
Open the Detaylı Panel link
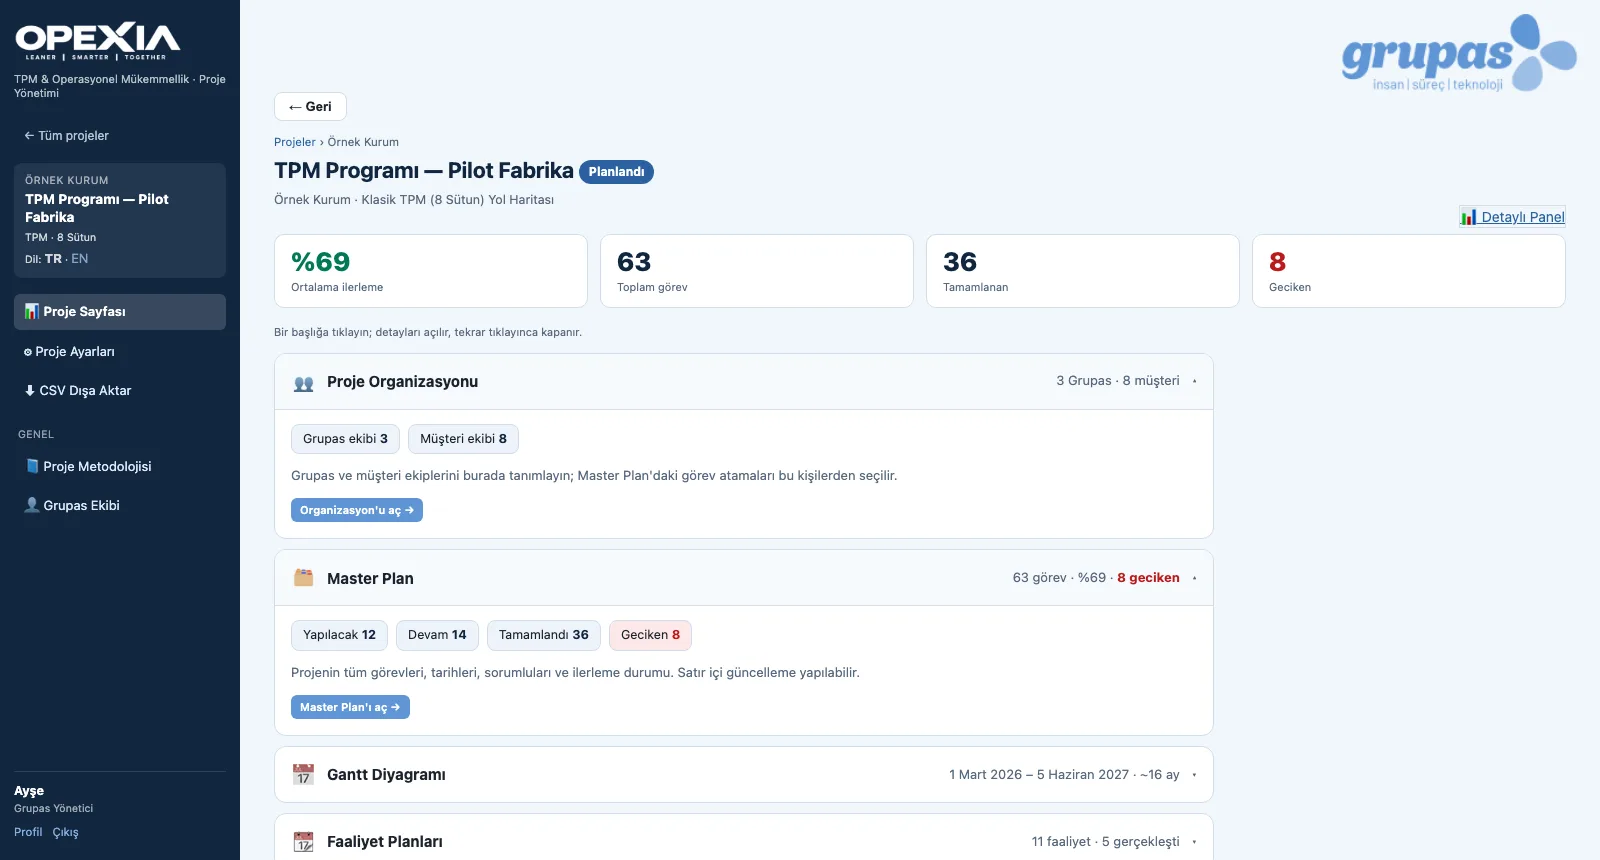1512,217
